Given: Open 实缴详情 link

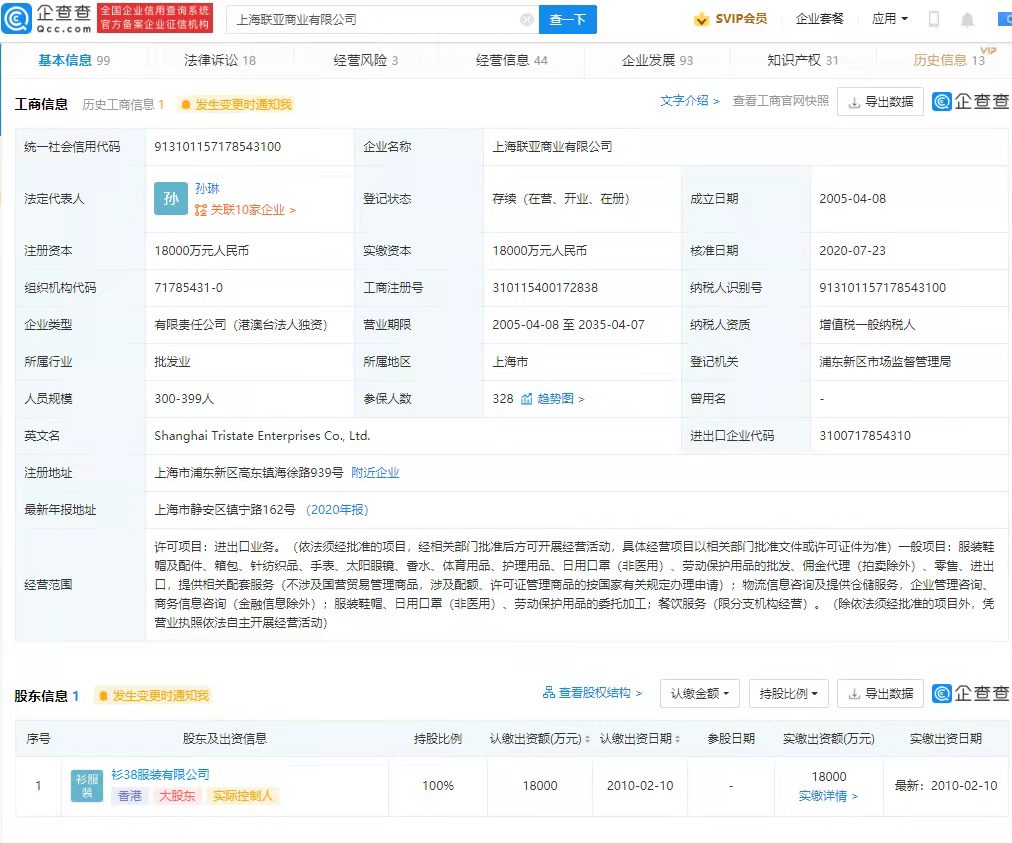Looking at the screenshot, I should [x=828, y=796].
